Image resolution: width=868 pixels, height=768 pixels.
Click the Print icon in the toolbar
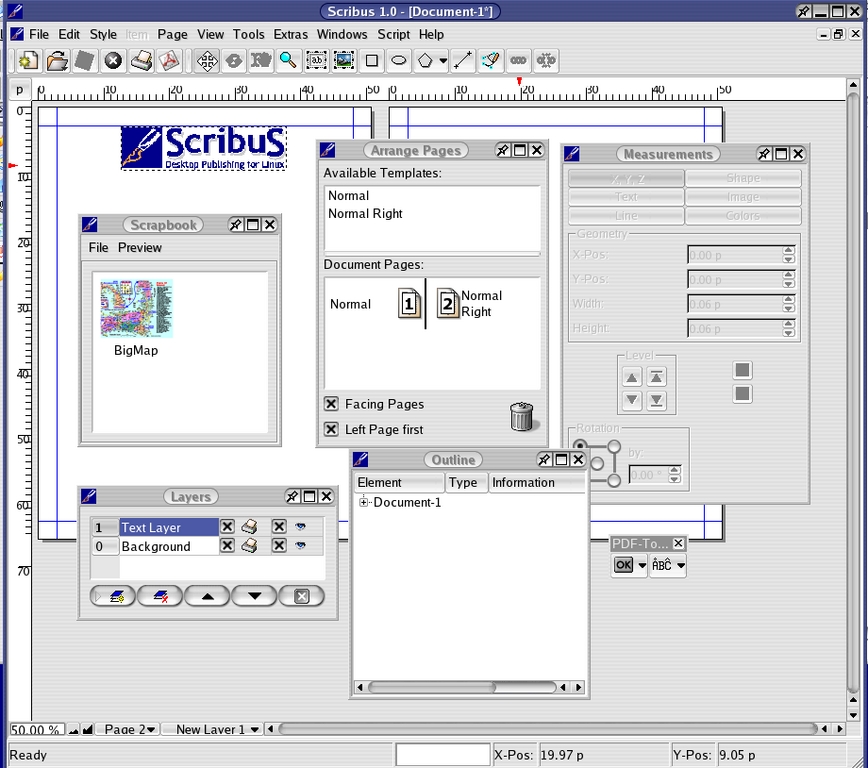pyautogui.click(x=142, y=61)
